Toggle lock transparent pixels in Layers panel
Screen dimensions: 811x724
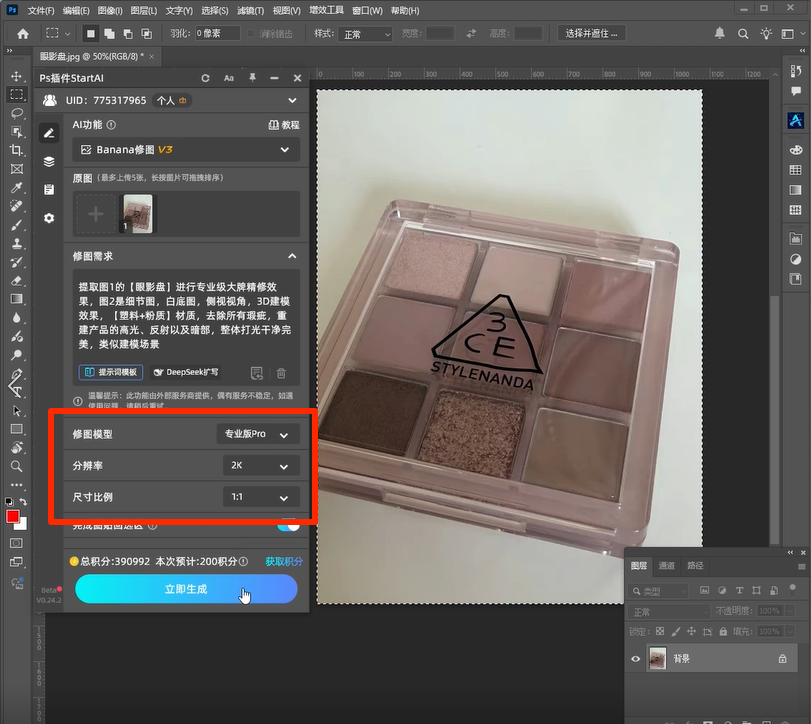click(660, 631)
